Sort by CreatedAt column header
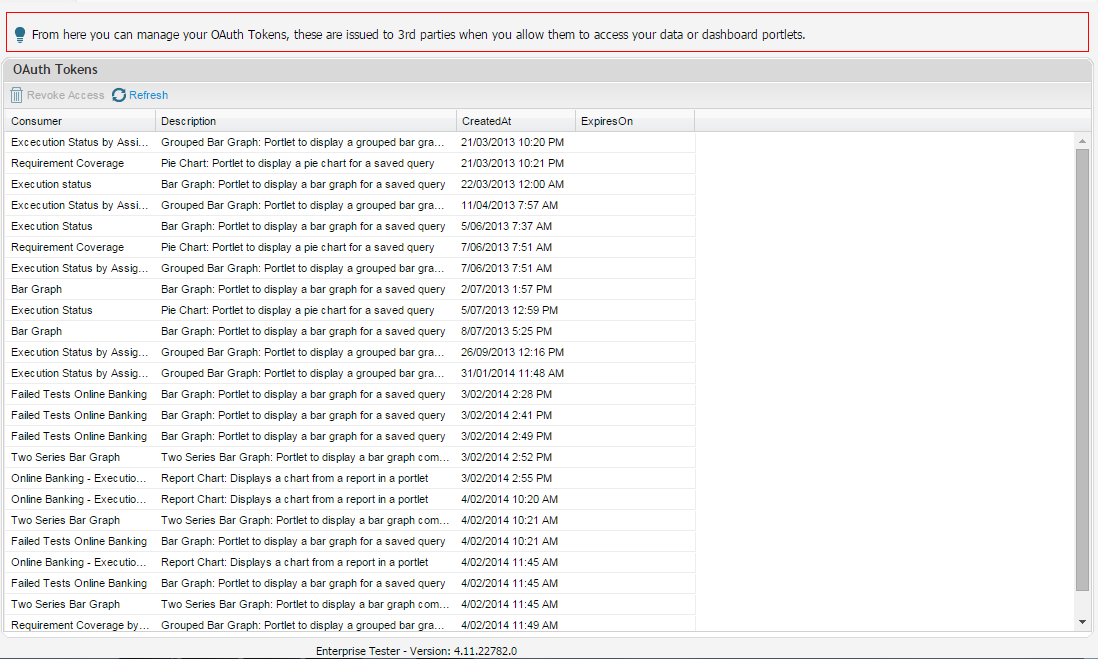1098x659 pixels. coord(515,121)
